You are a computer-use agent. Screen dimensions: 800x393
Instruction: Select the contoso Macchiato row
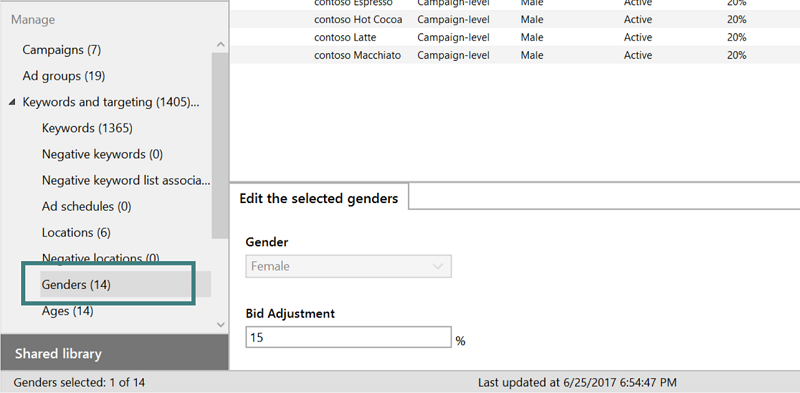(515, 55)
